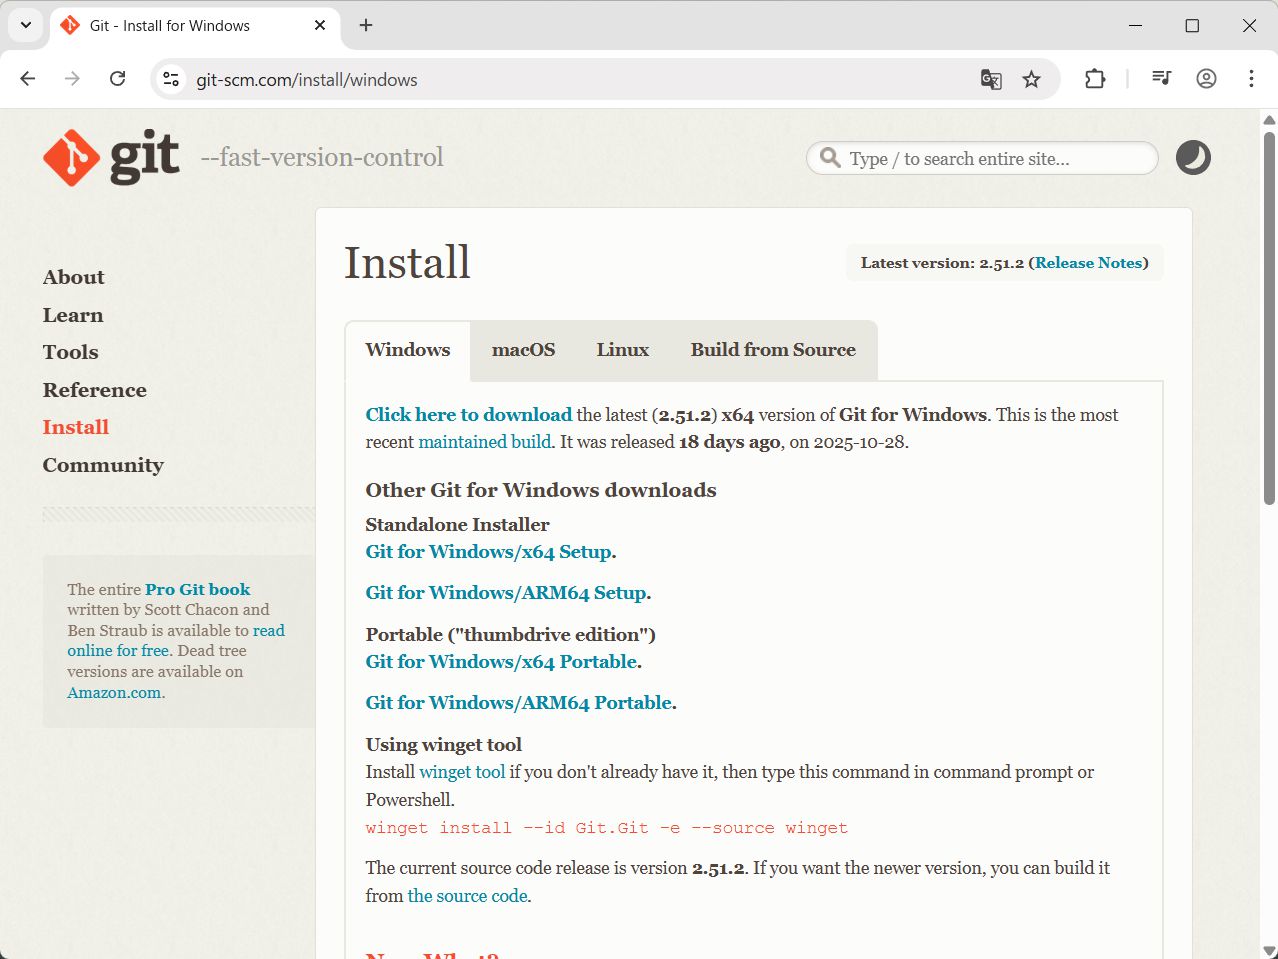1278x959 pixels.
Task: Open Git for Windows/ARM64 Setup link
Action: [506, 593]
